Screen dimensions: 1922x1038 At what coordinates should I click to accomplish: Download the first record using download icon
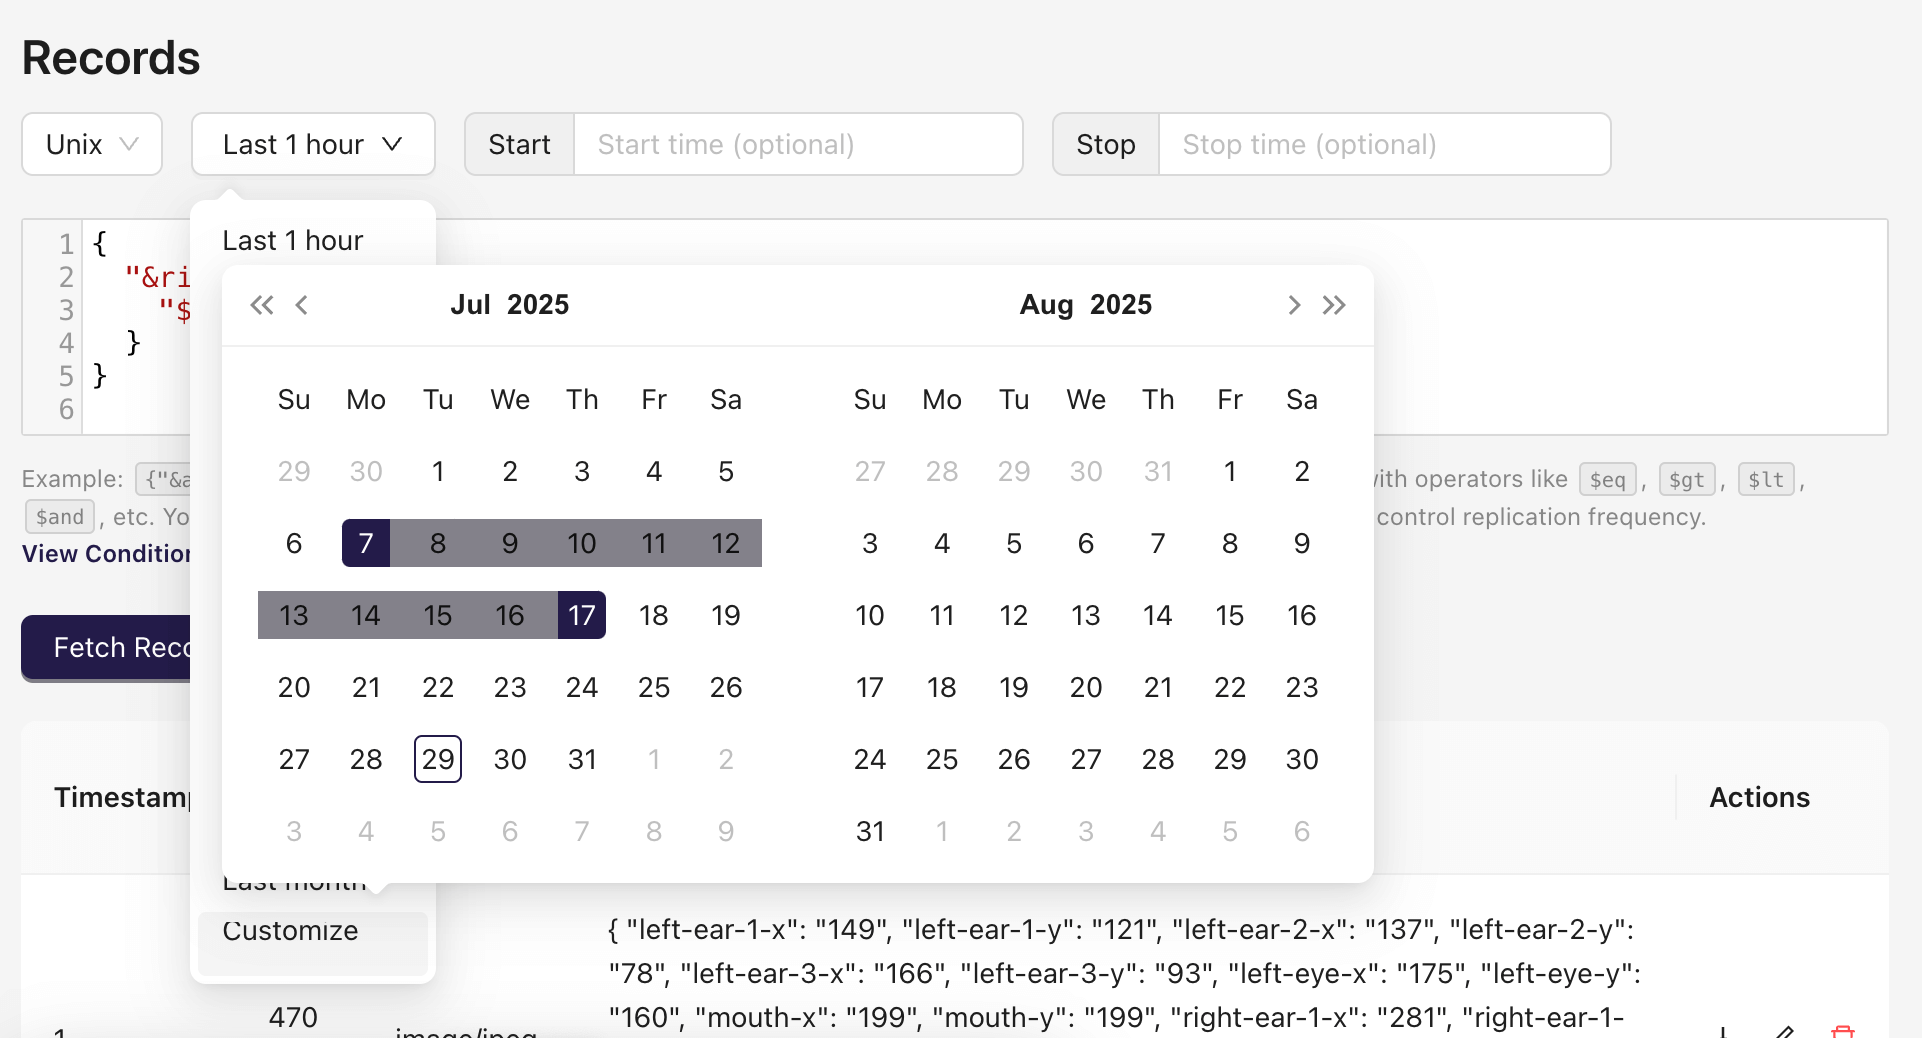click(x=1723, y=1032)
